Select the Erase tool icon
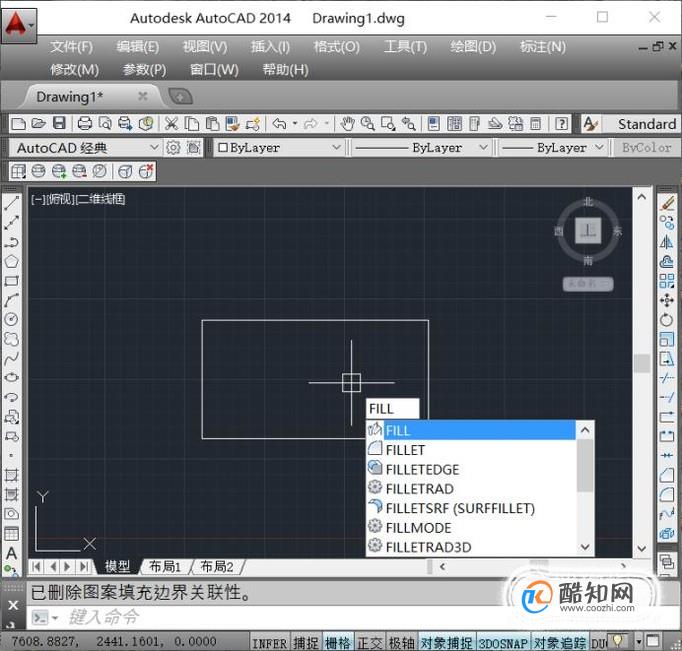 (667, 203)
